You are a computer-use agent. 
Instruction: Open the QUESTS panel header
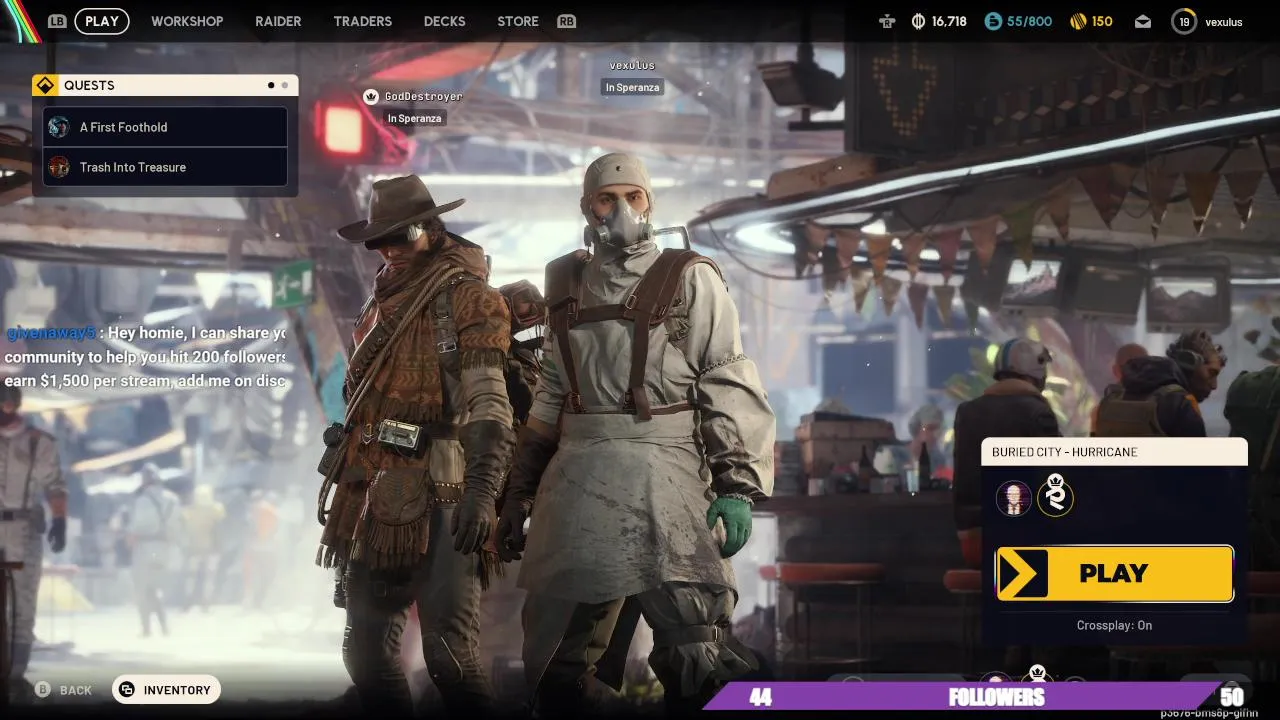tap(165, 85)
